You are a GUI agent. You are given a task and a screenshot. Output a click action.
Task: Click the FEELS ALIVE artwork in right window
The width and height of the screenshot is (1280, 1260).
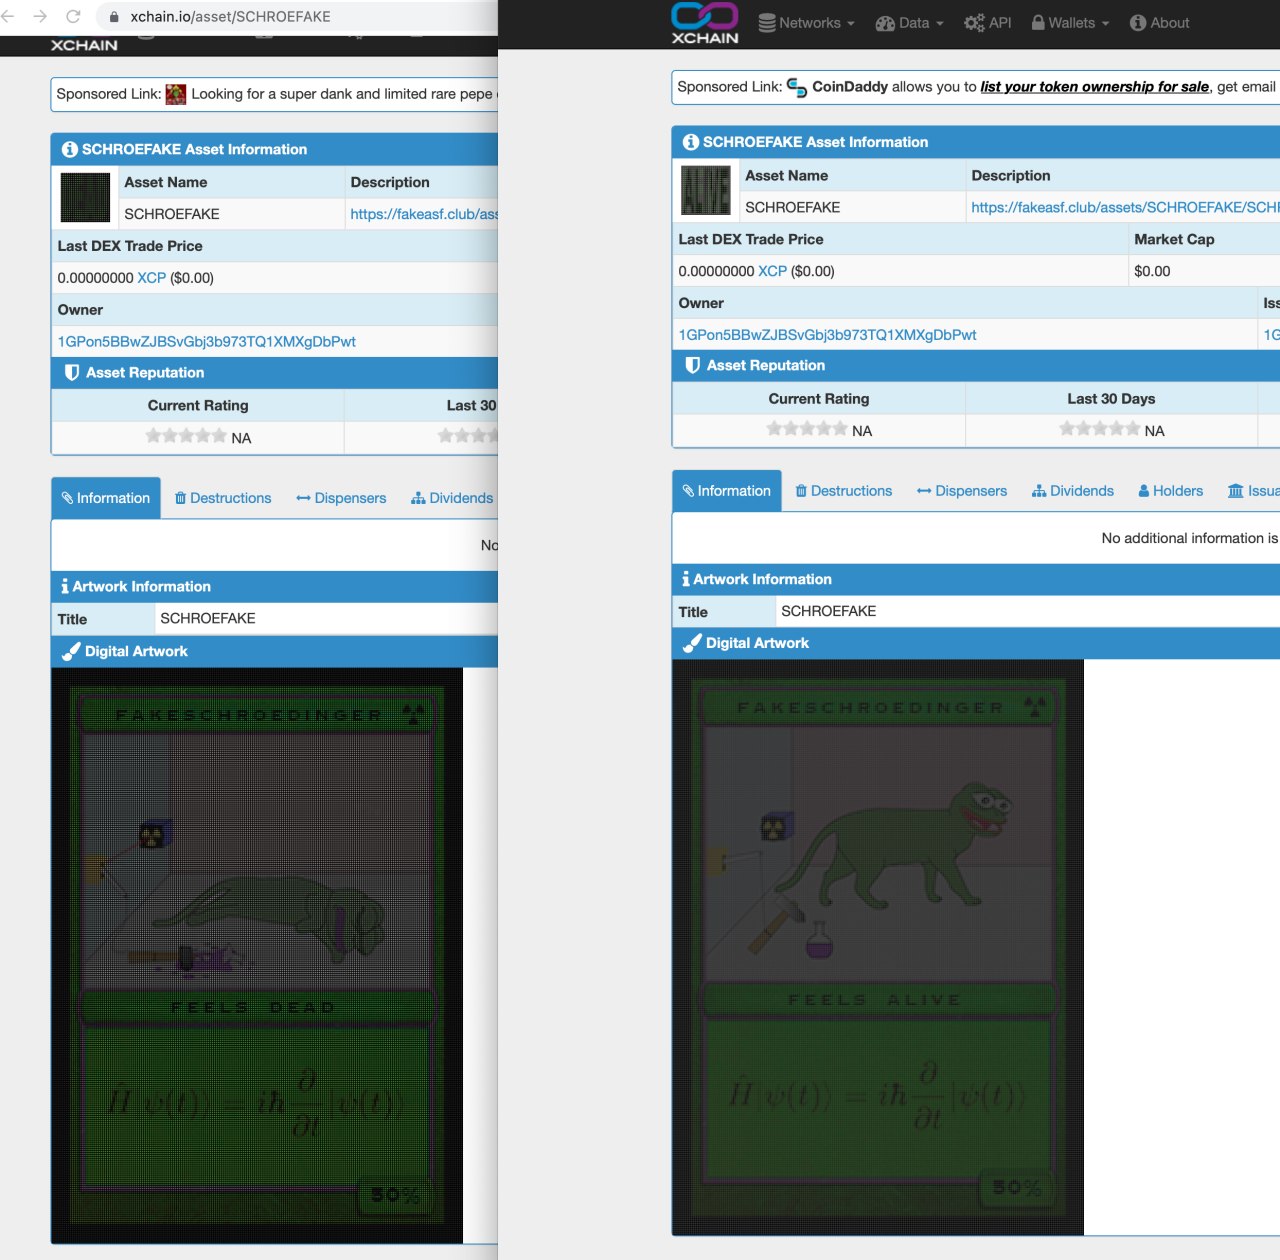click(x=878, y=948)
